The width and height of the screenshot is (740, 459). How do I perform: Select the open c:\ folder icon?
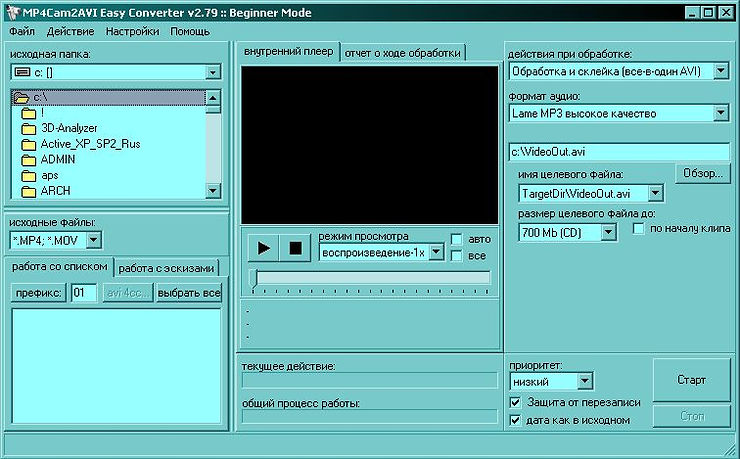21,98
